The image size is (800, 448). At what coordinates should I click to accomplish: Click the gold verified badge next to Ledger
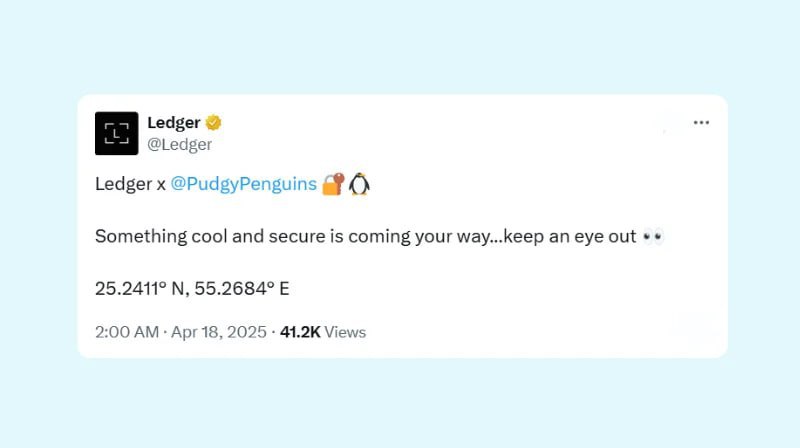click(213, 123)
